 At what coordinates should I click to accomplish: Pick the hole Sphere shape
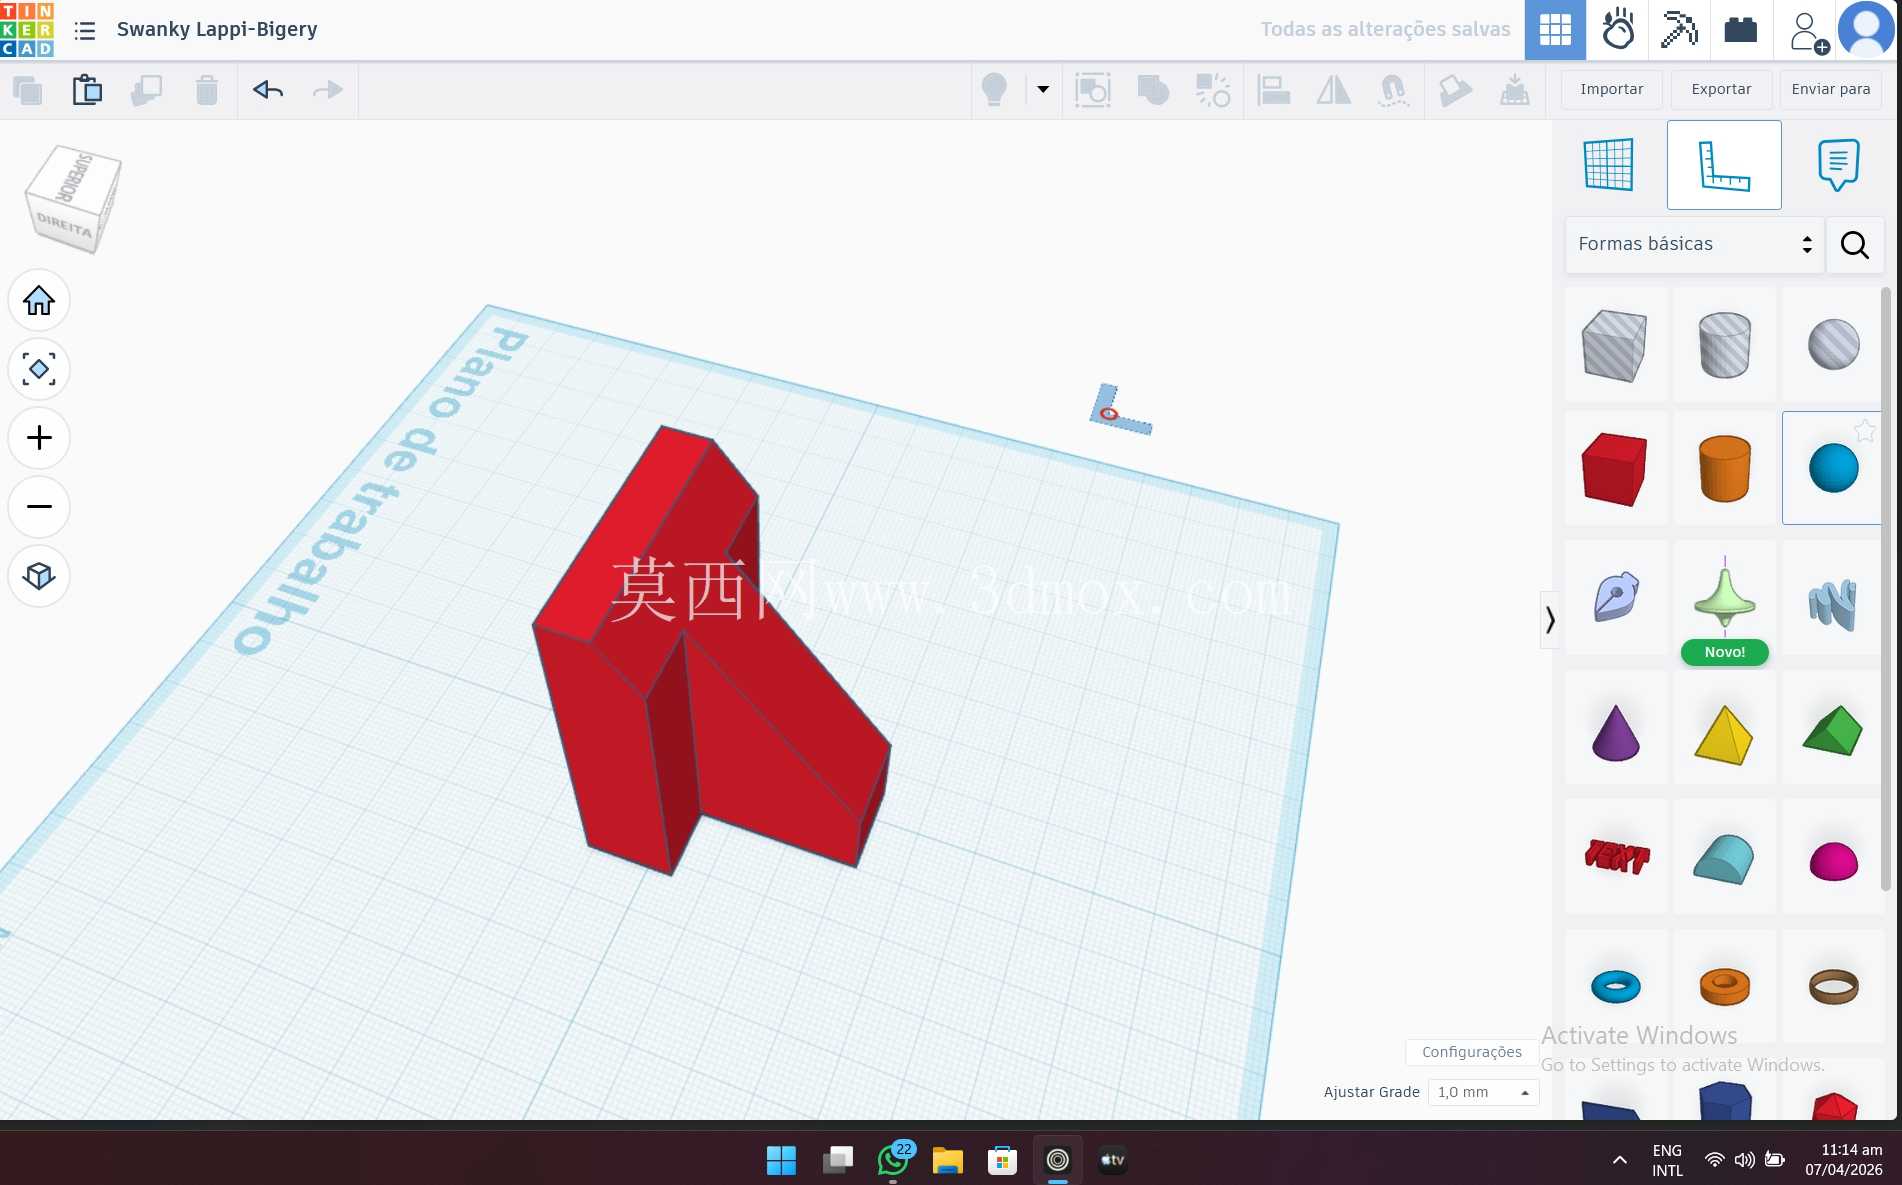tap(1833, 345)
